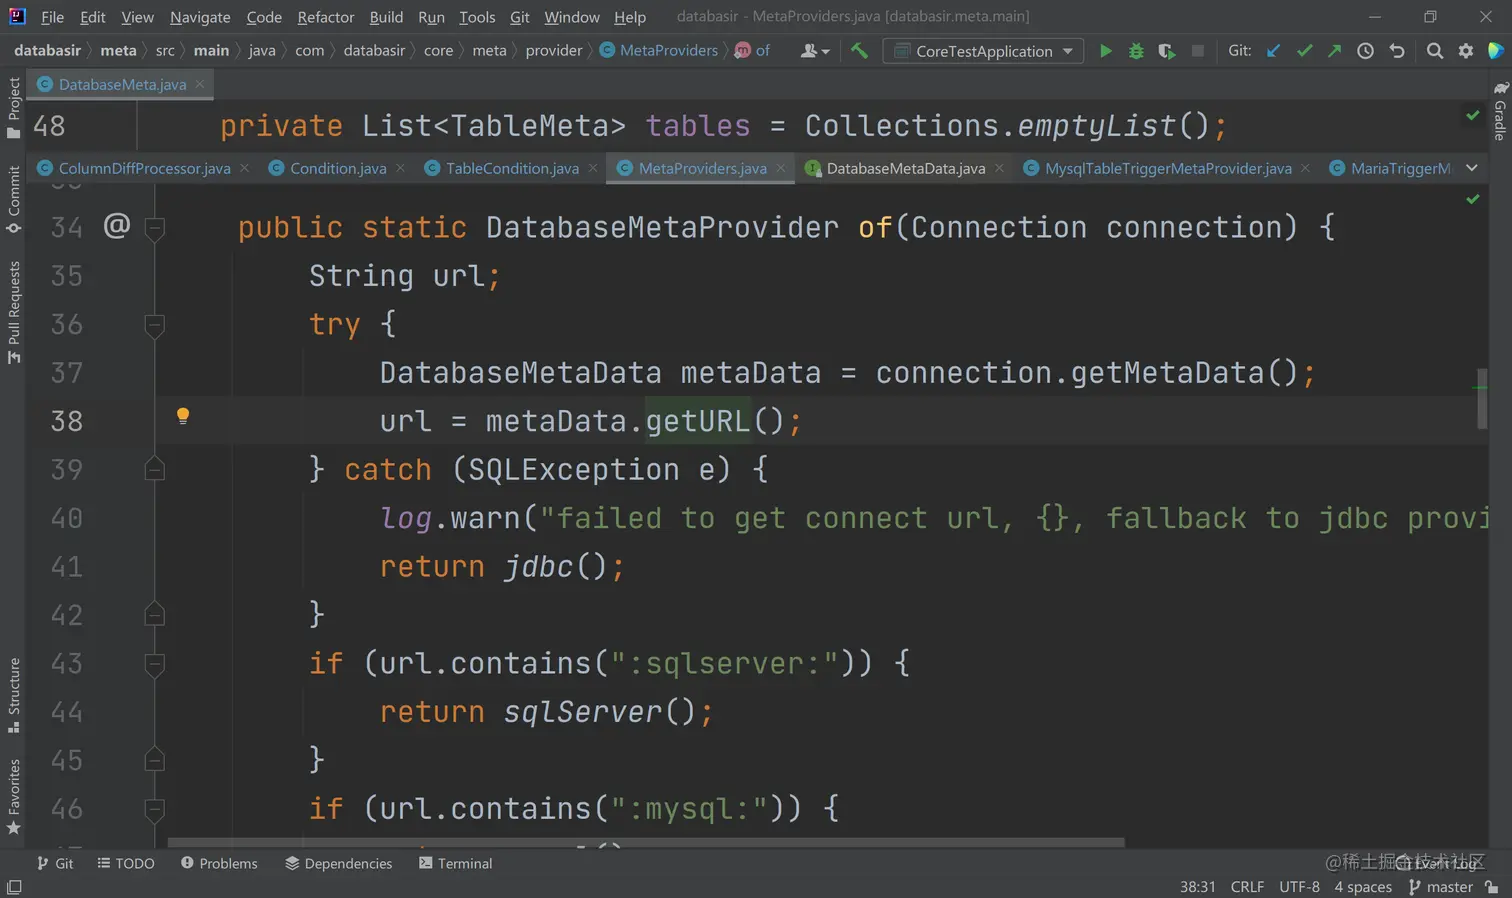The width and height of the screenshot is (1512, 898).
Task: Click the Stop square icon in the toolbar
Action: coord(1197,51)
